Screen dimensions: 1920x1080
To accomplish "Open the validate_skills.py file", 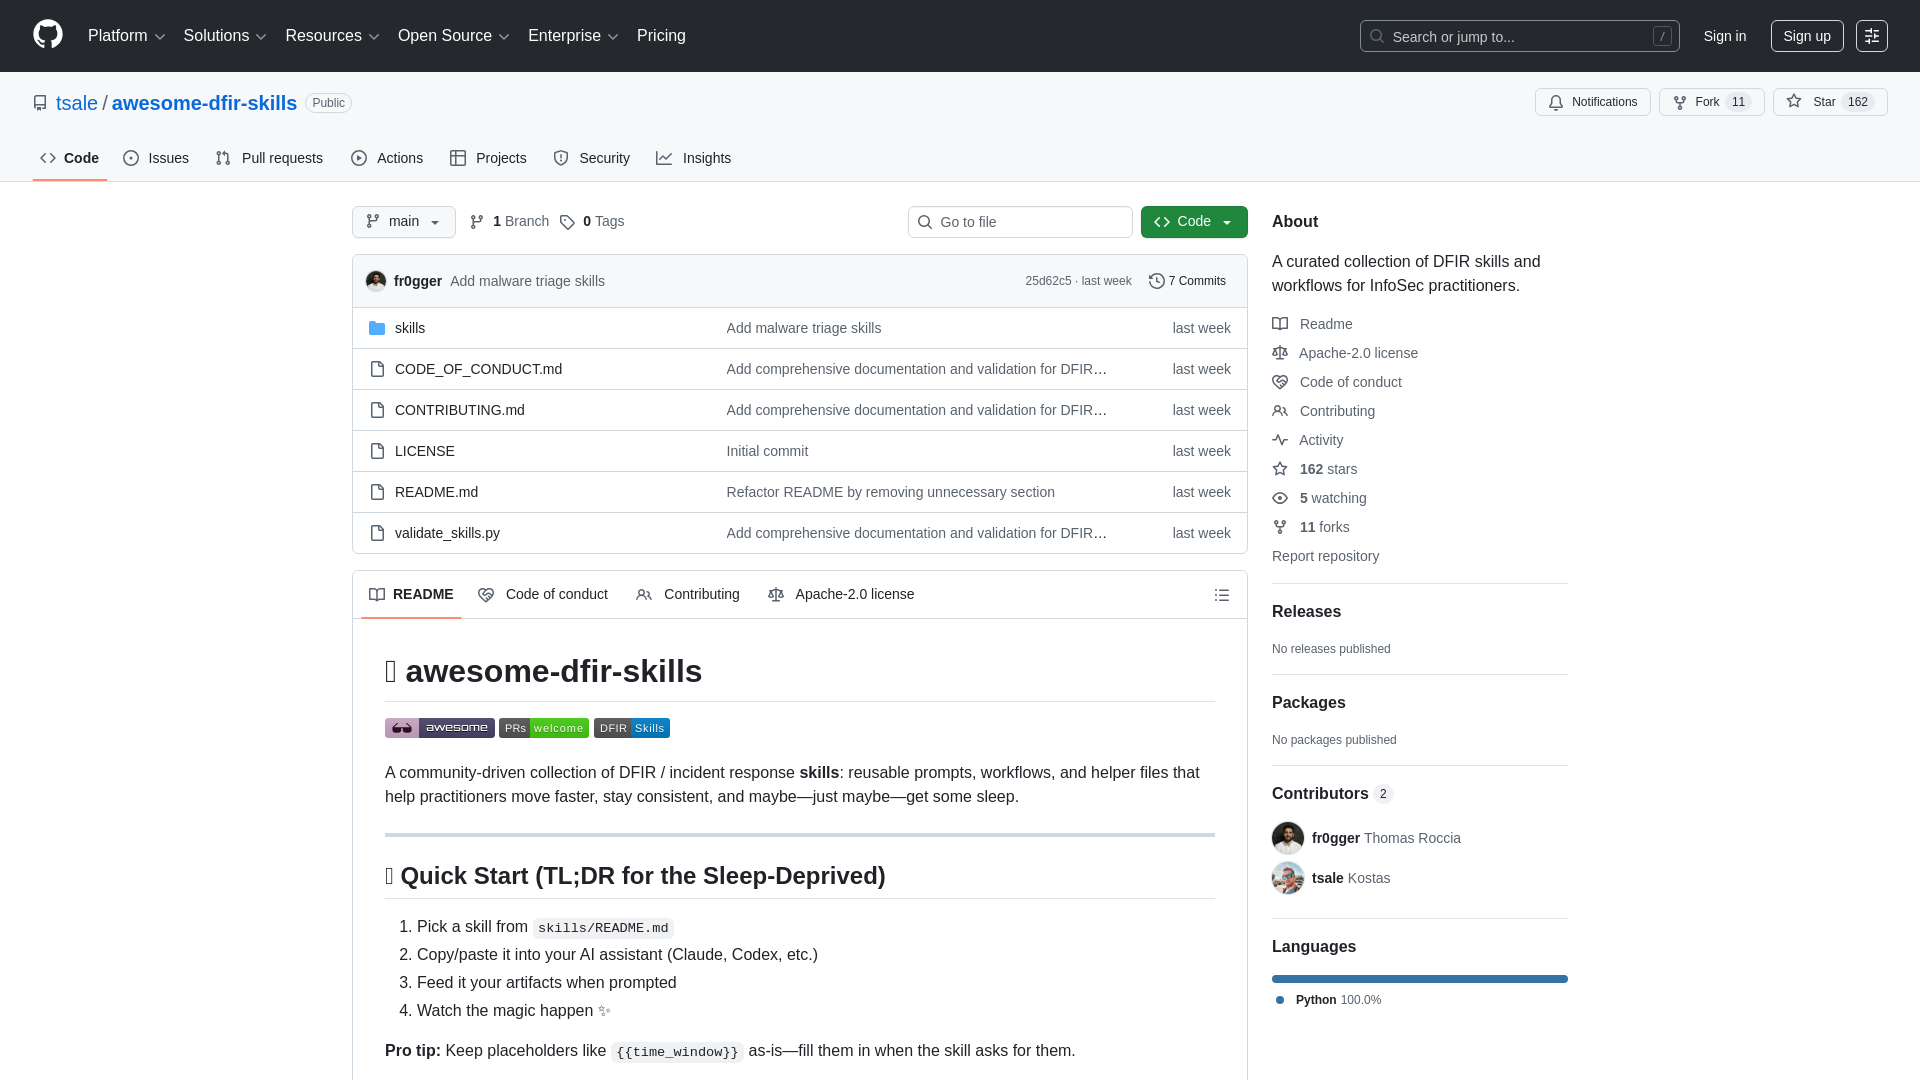I will (446, 532).
